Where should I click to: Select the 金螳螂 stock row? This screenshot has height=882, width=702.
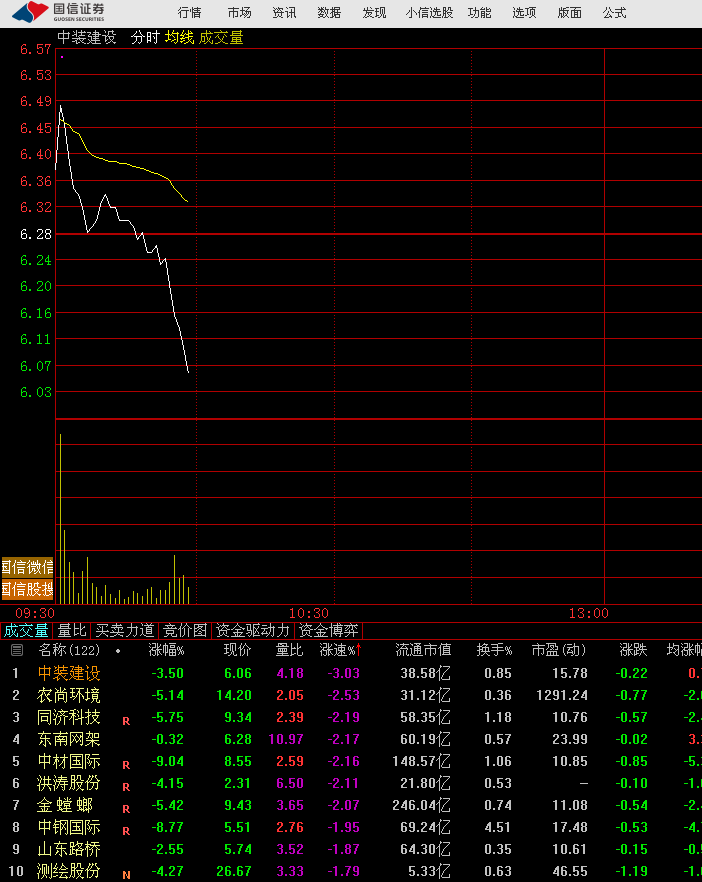click(351, 805)
